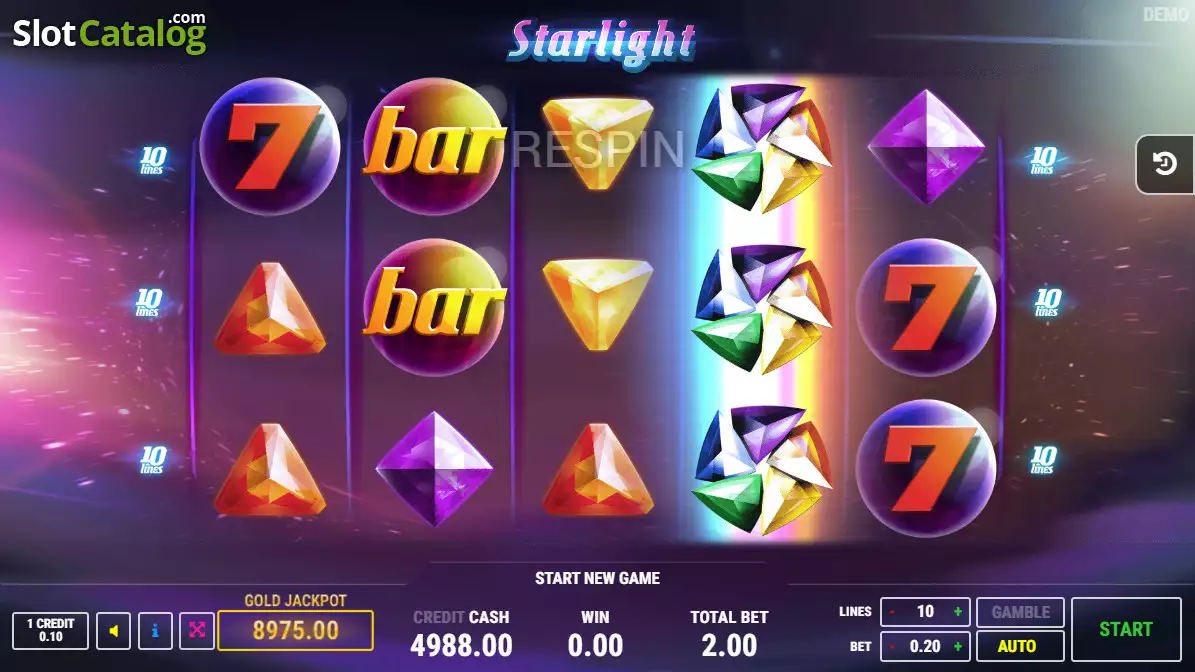Click the top bar symbol on reel two
1195x672 pixels.
click(x=435, y=146)
